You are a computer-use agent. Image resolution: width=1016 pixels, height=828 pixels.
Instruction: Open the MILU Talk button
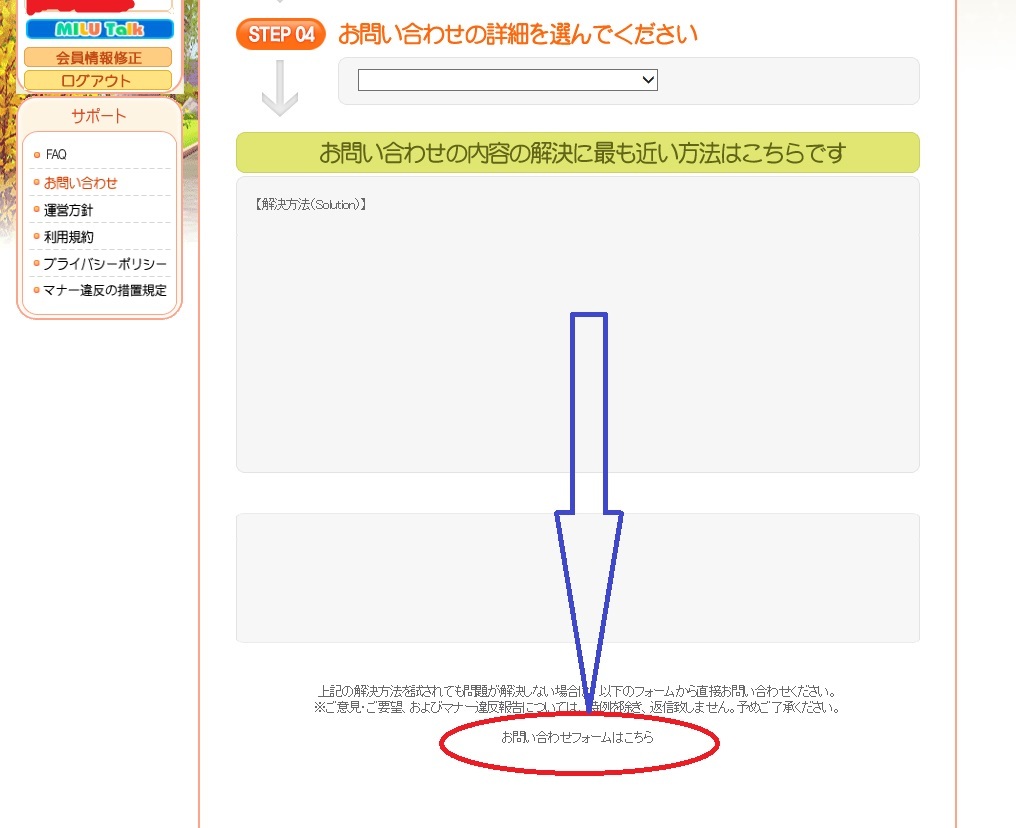click(x=99, y=30)
